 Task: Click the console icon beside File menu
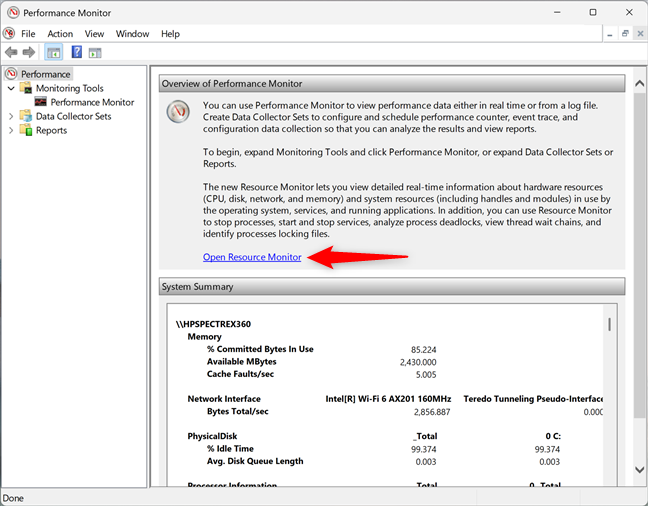coord(9,33)
